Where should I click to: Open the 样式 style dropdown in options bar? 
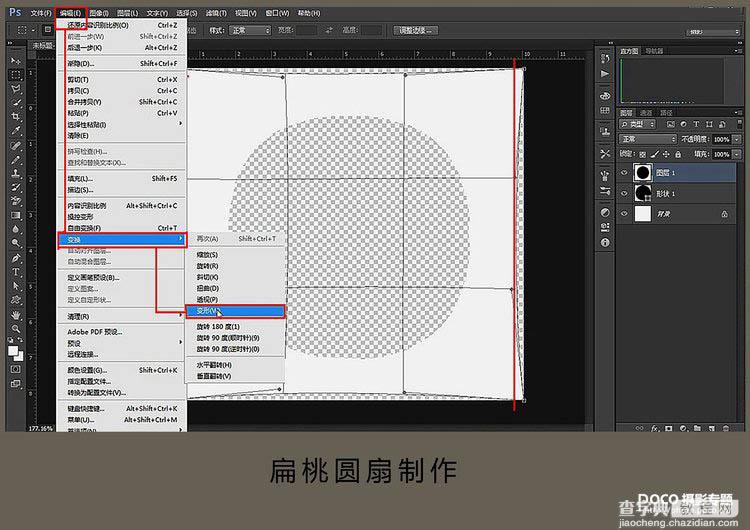coord(251,30)
